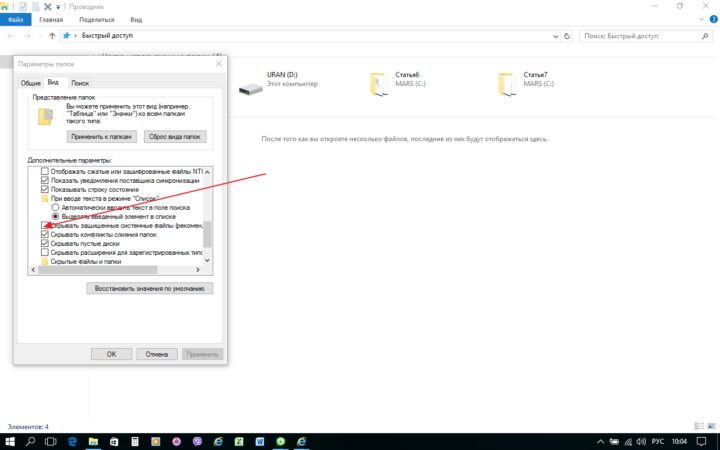
Task: Toggle Показать уведомления поставщика синхронизации checkbox
Action: coord(45,180)
